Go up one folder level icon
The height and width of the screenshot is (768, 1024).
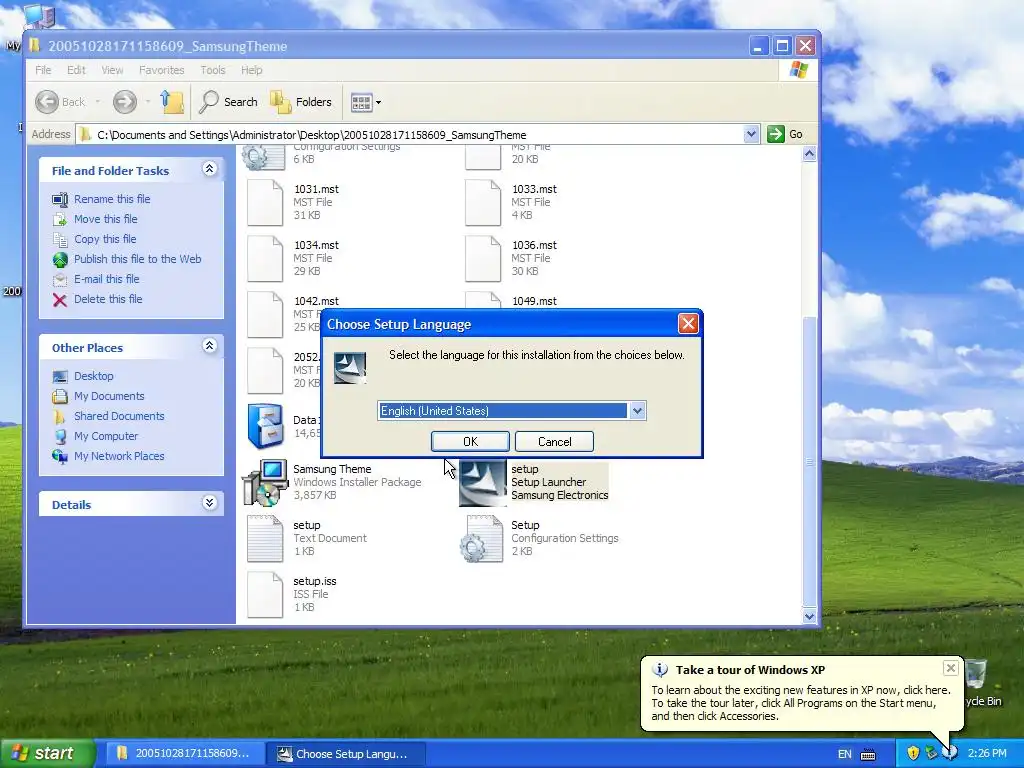click(172, 102)
